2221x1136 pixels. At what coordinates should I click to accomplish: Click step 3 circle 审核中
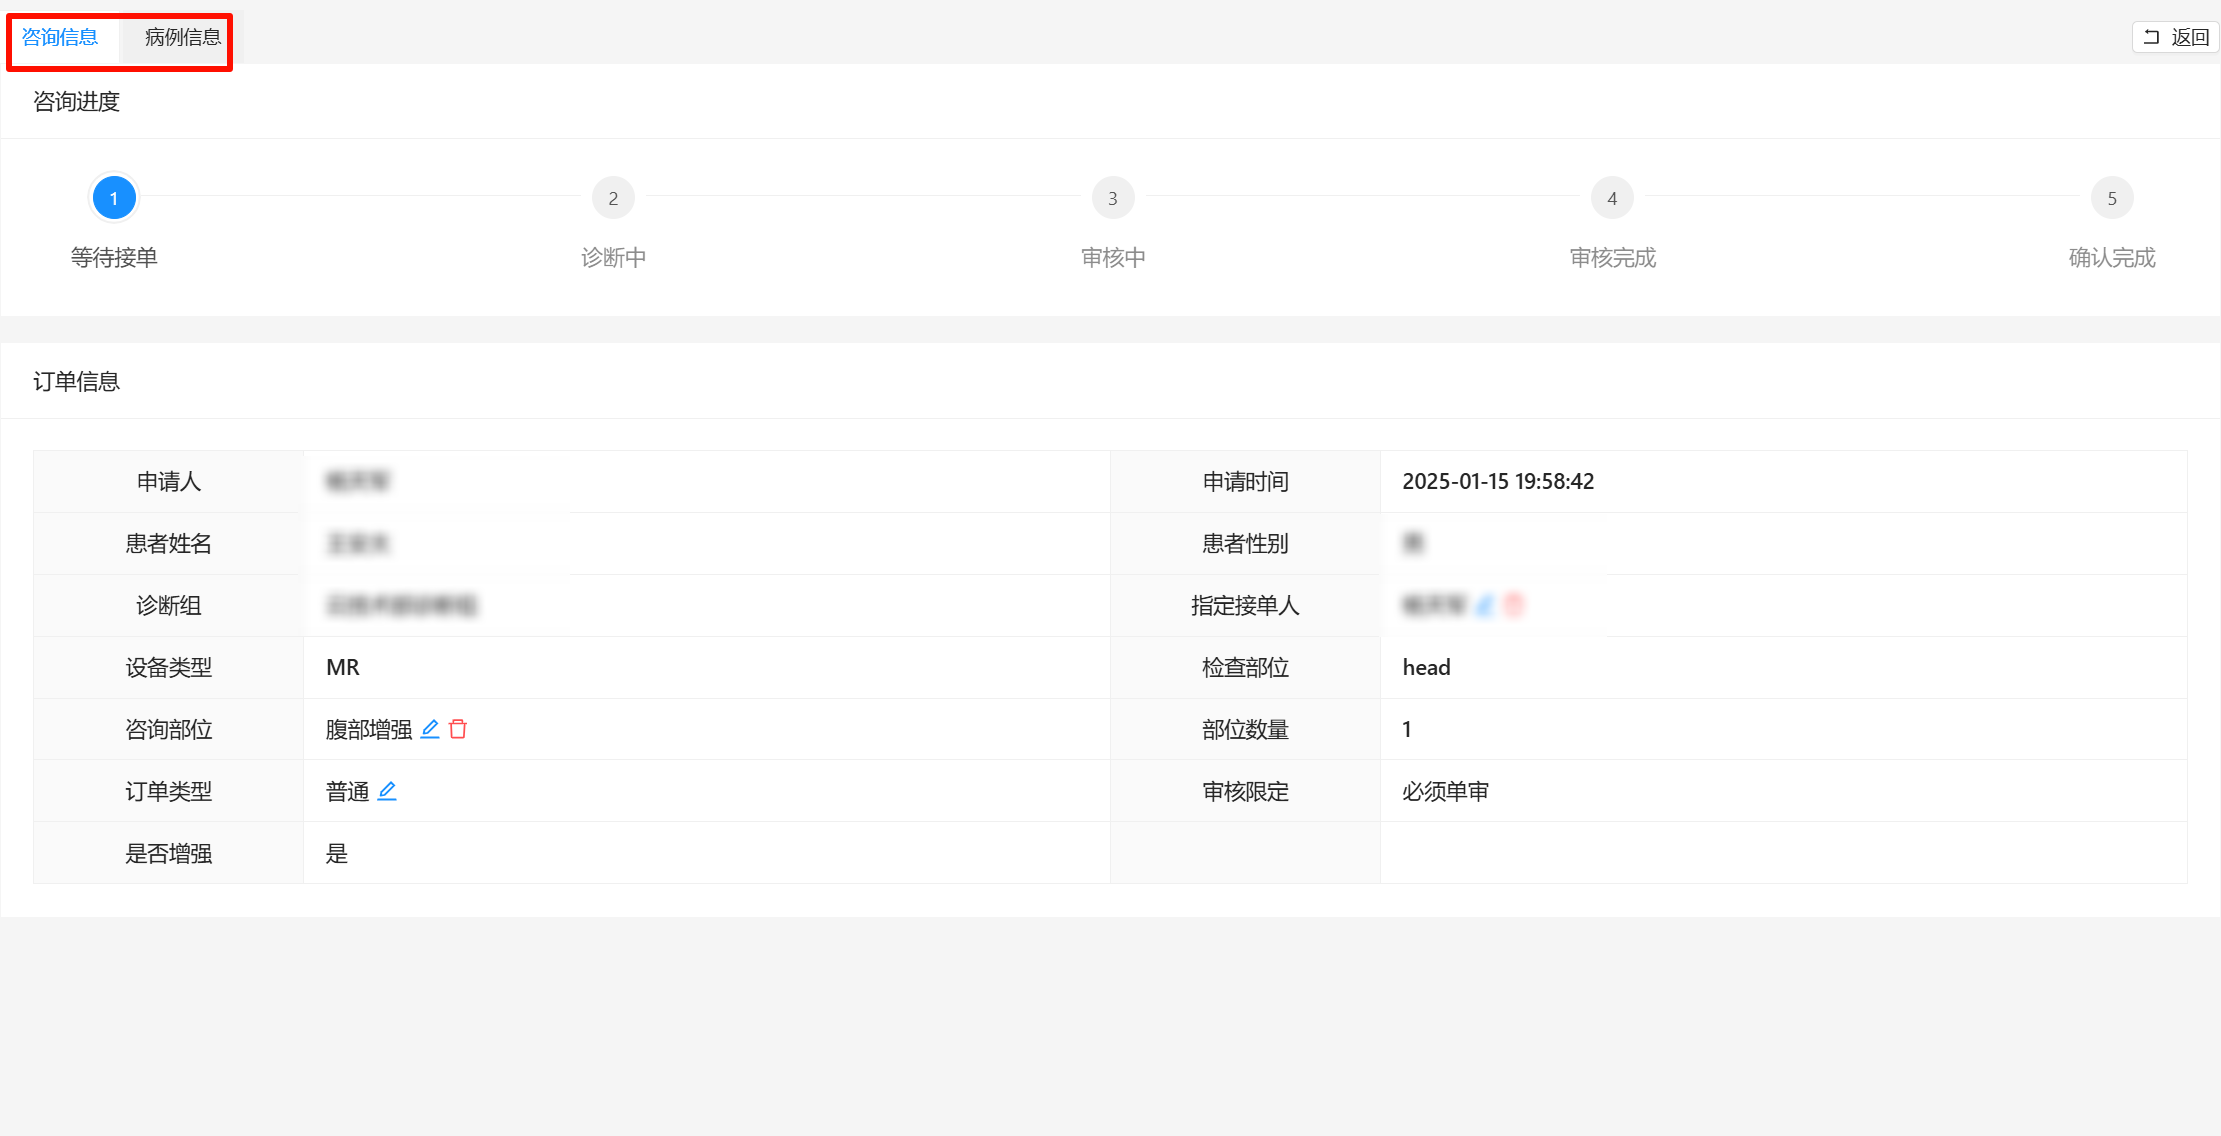click(1112, 198)
